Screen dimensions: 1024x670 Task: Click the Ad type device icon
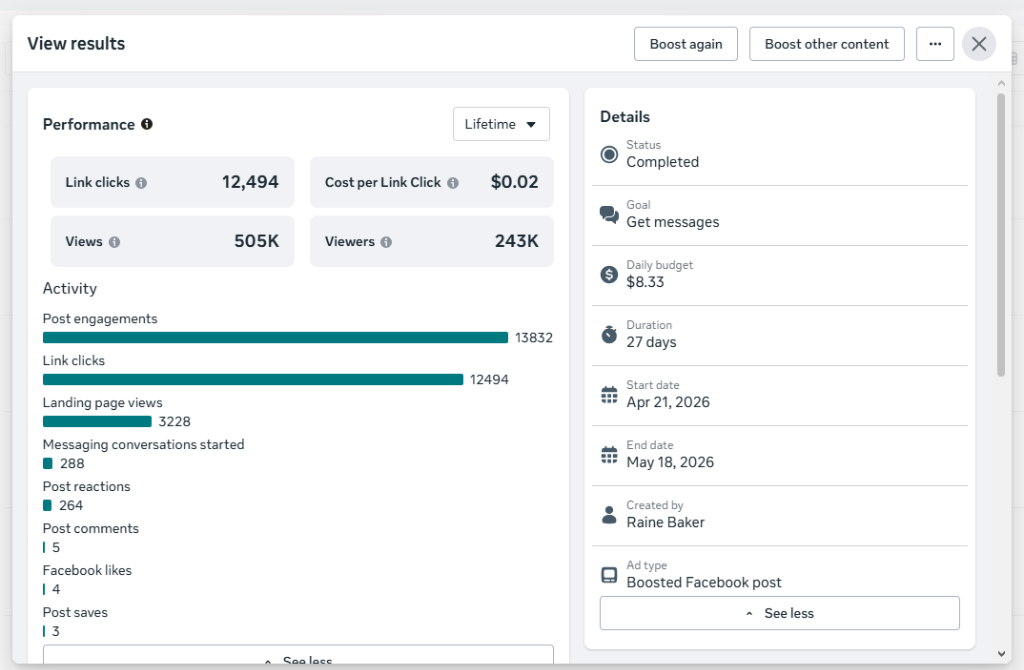click(x=609, y=575)
